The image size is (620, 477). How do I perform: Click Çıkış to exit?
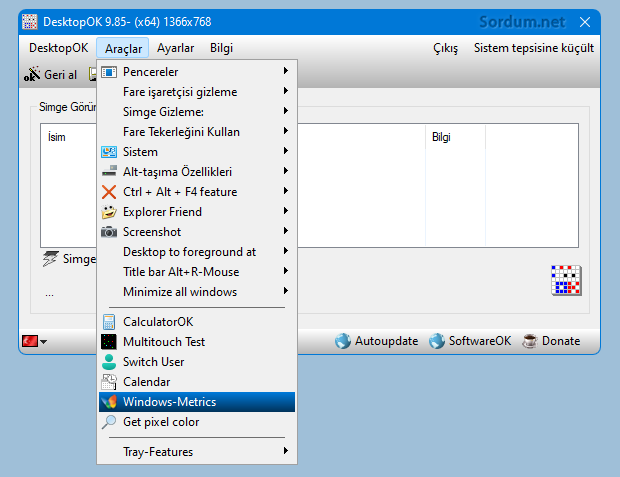click(445, 48)
